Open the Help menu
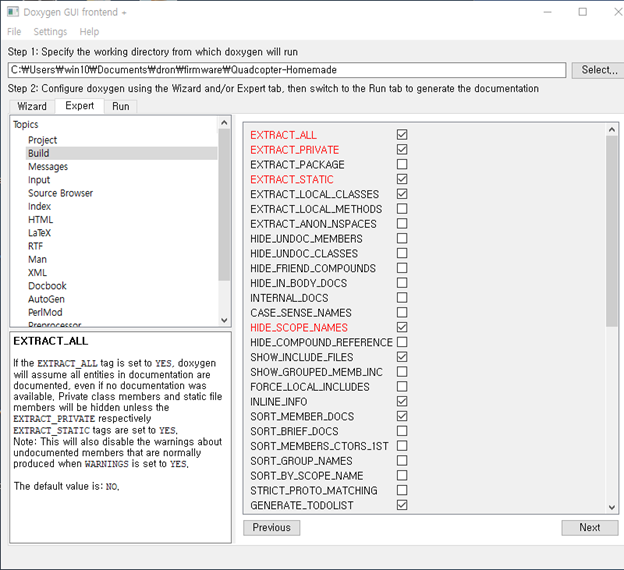The height and width of the screenshot is (570, 624). [89, 31]
